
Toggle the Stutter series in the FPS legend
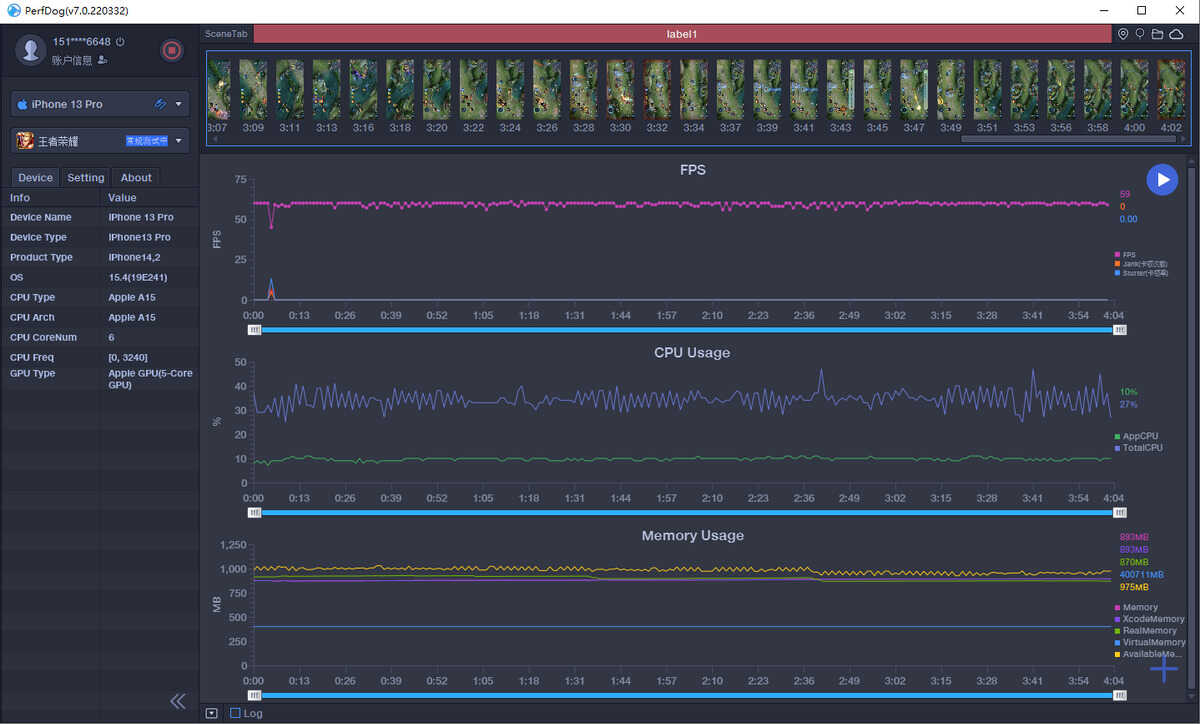tap(1141, 272)
